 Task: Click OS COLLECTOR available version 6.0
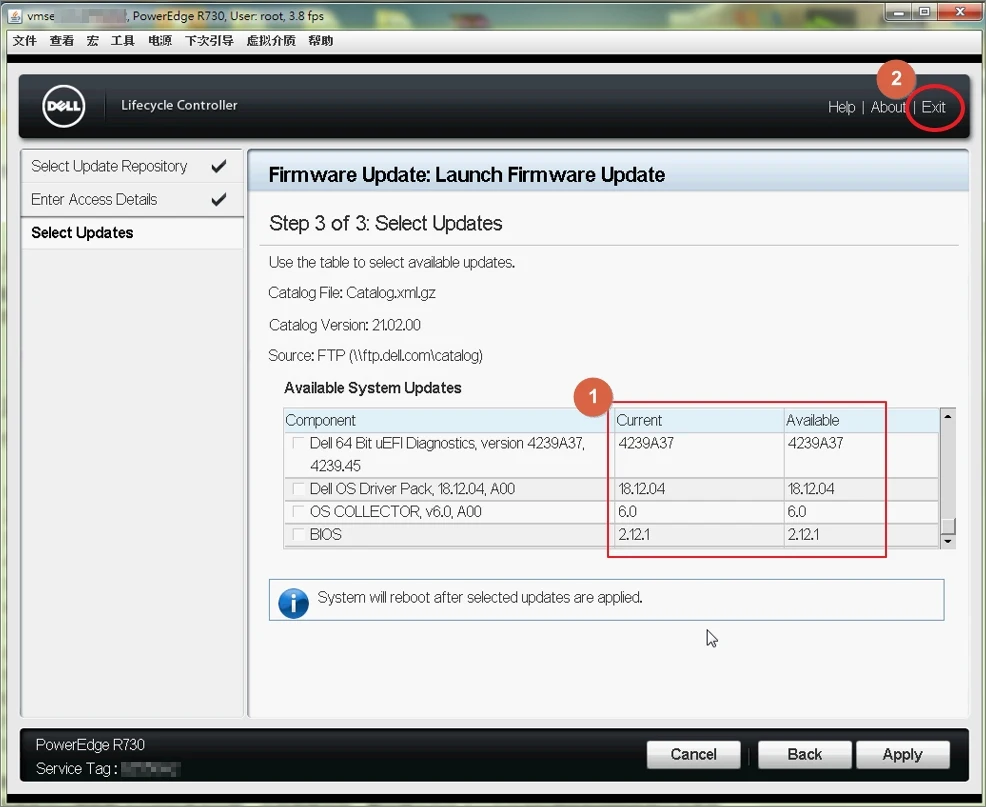[x=797, y=512]
